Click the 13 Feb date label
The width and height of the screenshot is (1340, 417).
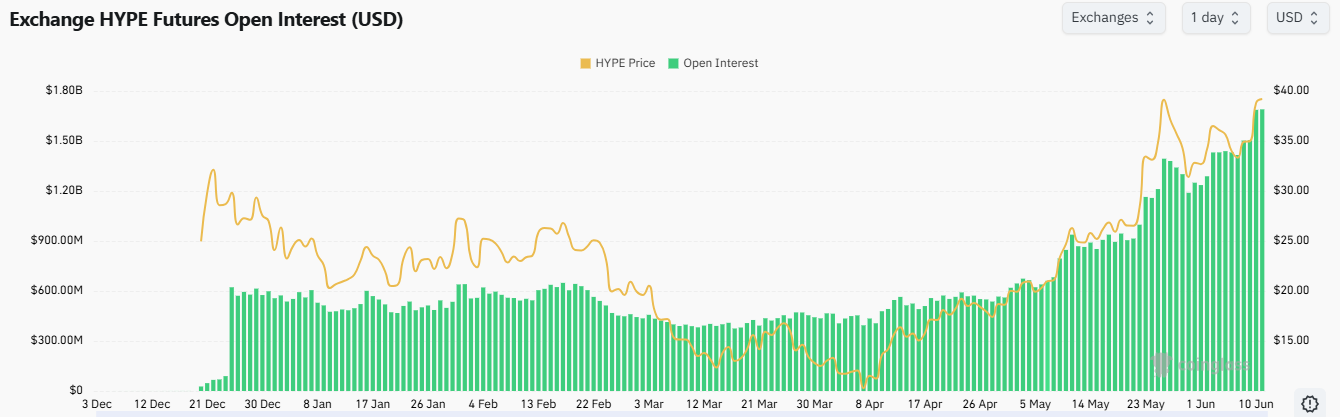pyautogui.click(x=538, y=404)
